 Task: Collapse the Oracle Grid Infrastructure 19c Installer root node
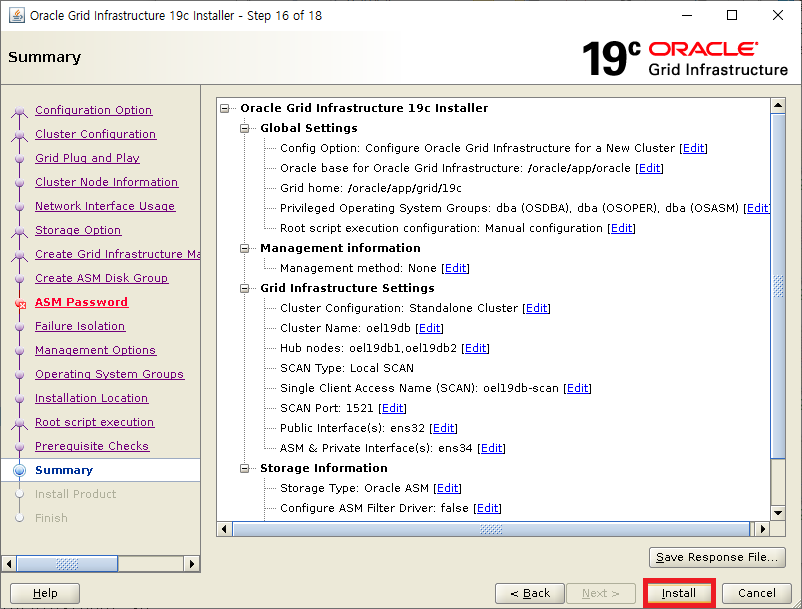tap(225, 108)
